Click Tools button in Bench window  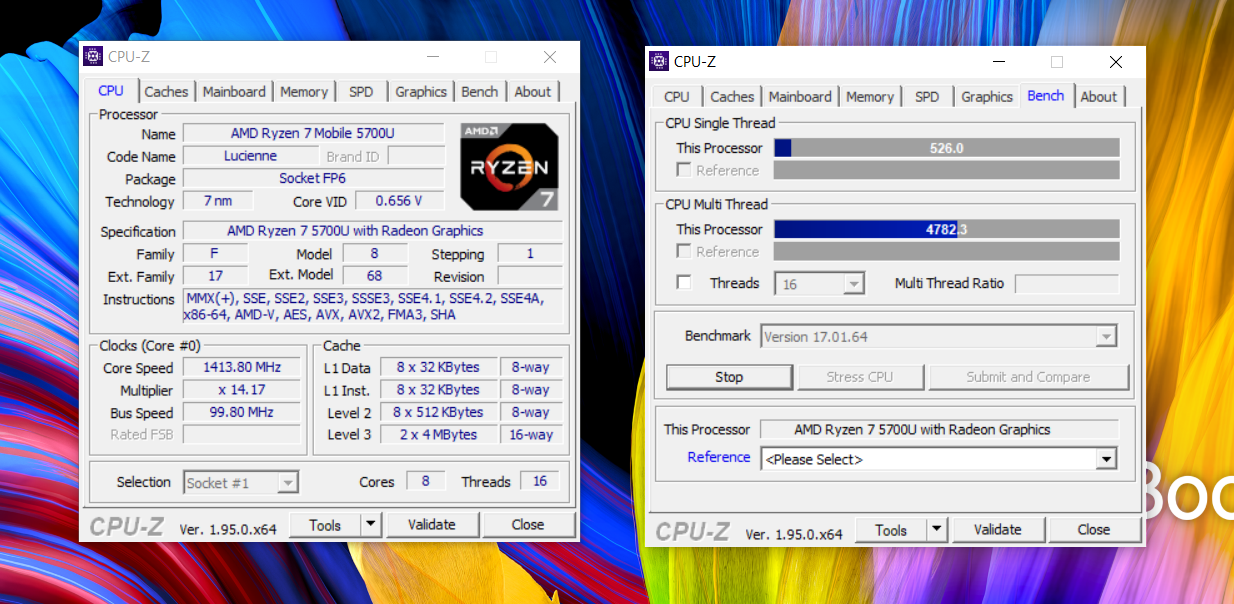click(891, 530)
